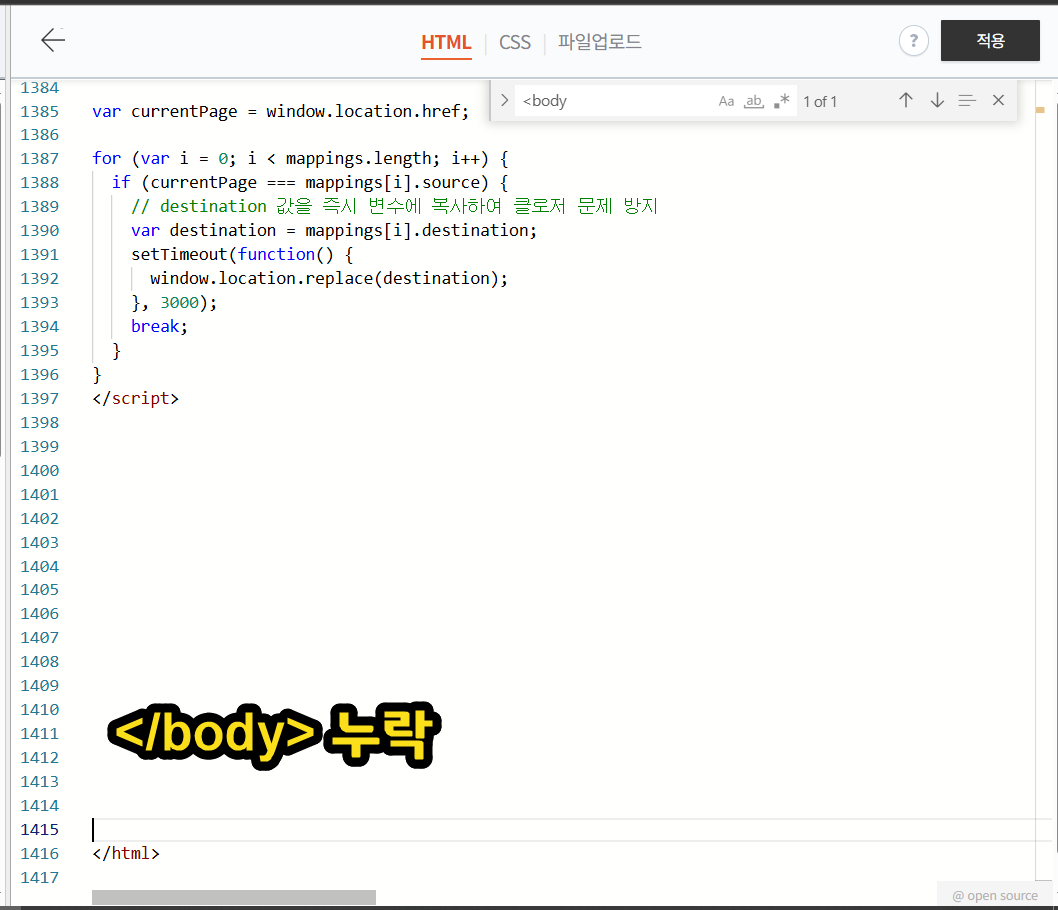Viewport: 1058px width, 910px height.
Task: Toggle regular expression search option
Action: [x=781, y=101]
